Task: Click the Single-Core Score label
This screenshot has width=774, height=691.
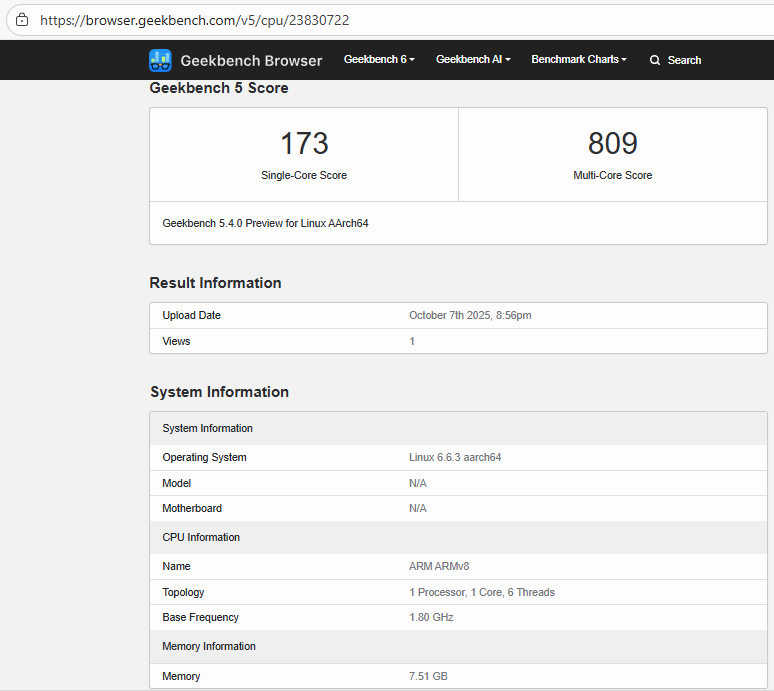Action: click(x=304, y=175)
